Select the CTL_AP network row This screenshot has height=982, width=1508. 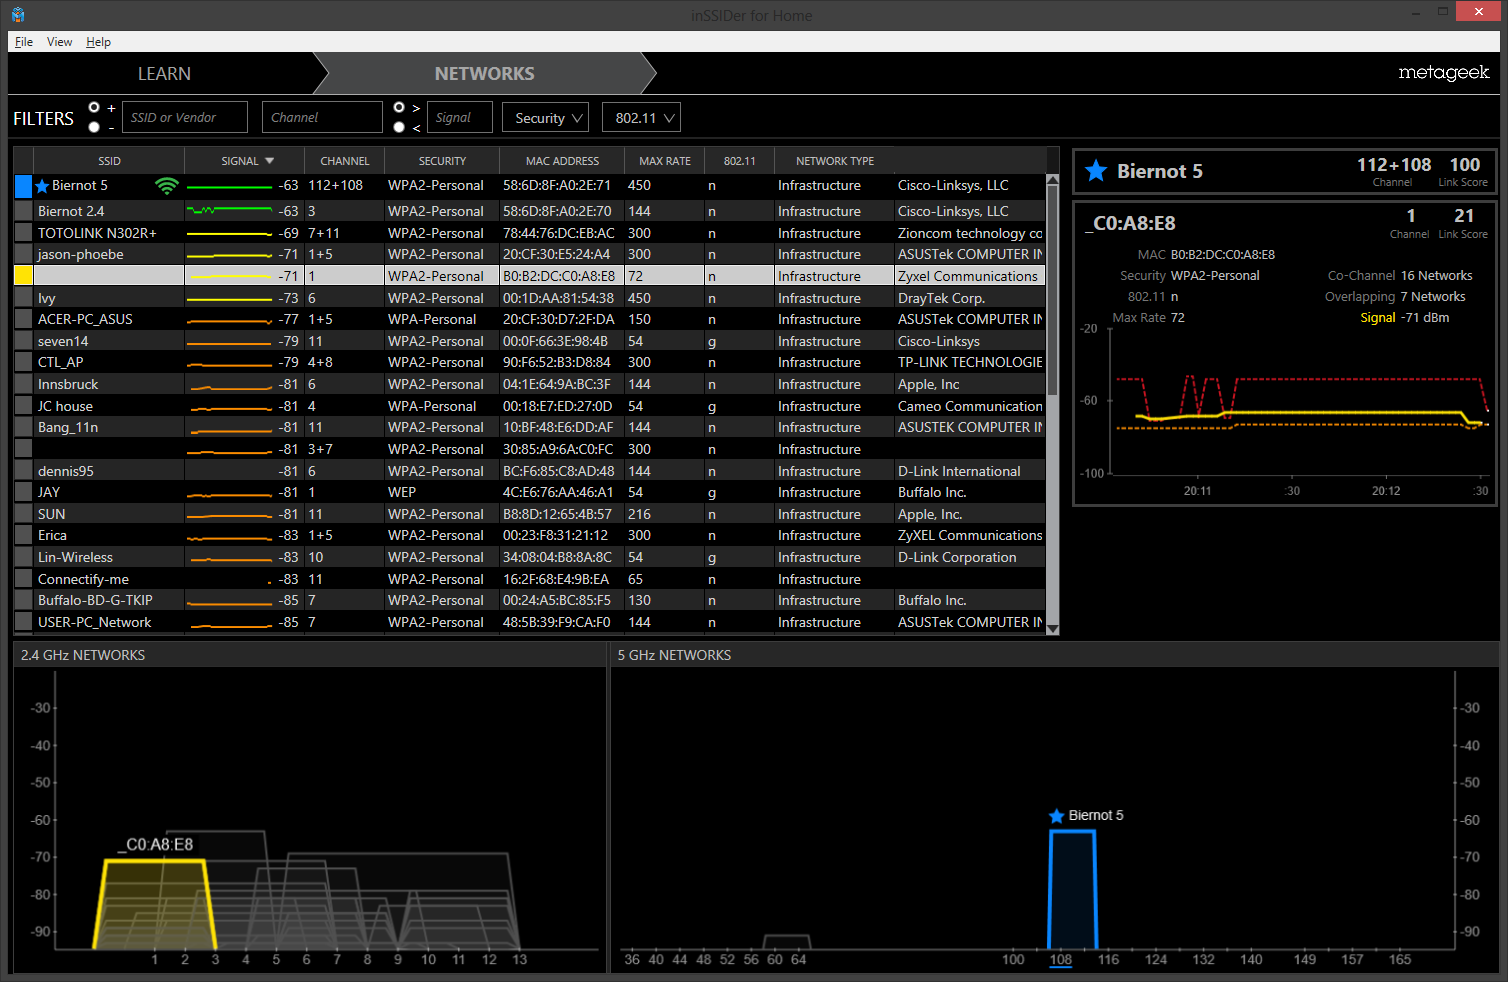coord(530,362)
